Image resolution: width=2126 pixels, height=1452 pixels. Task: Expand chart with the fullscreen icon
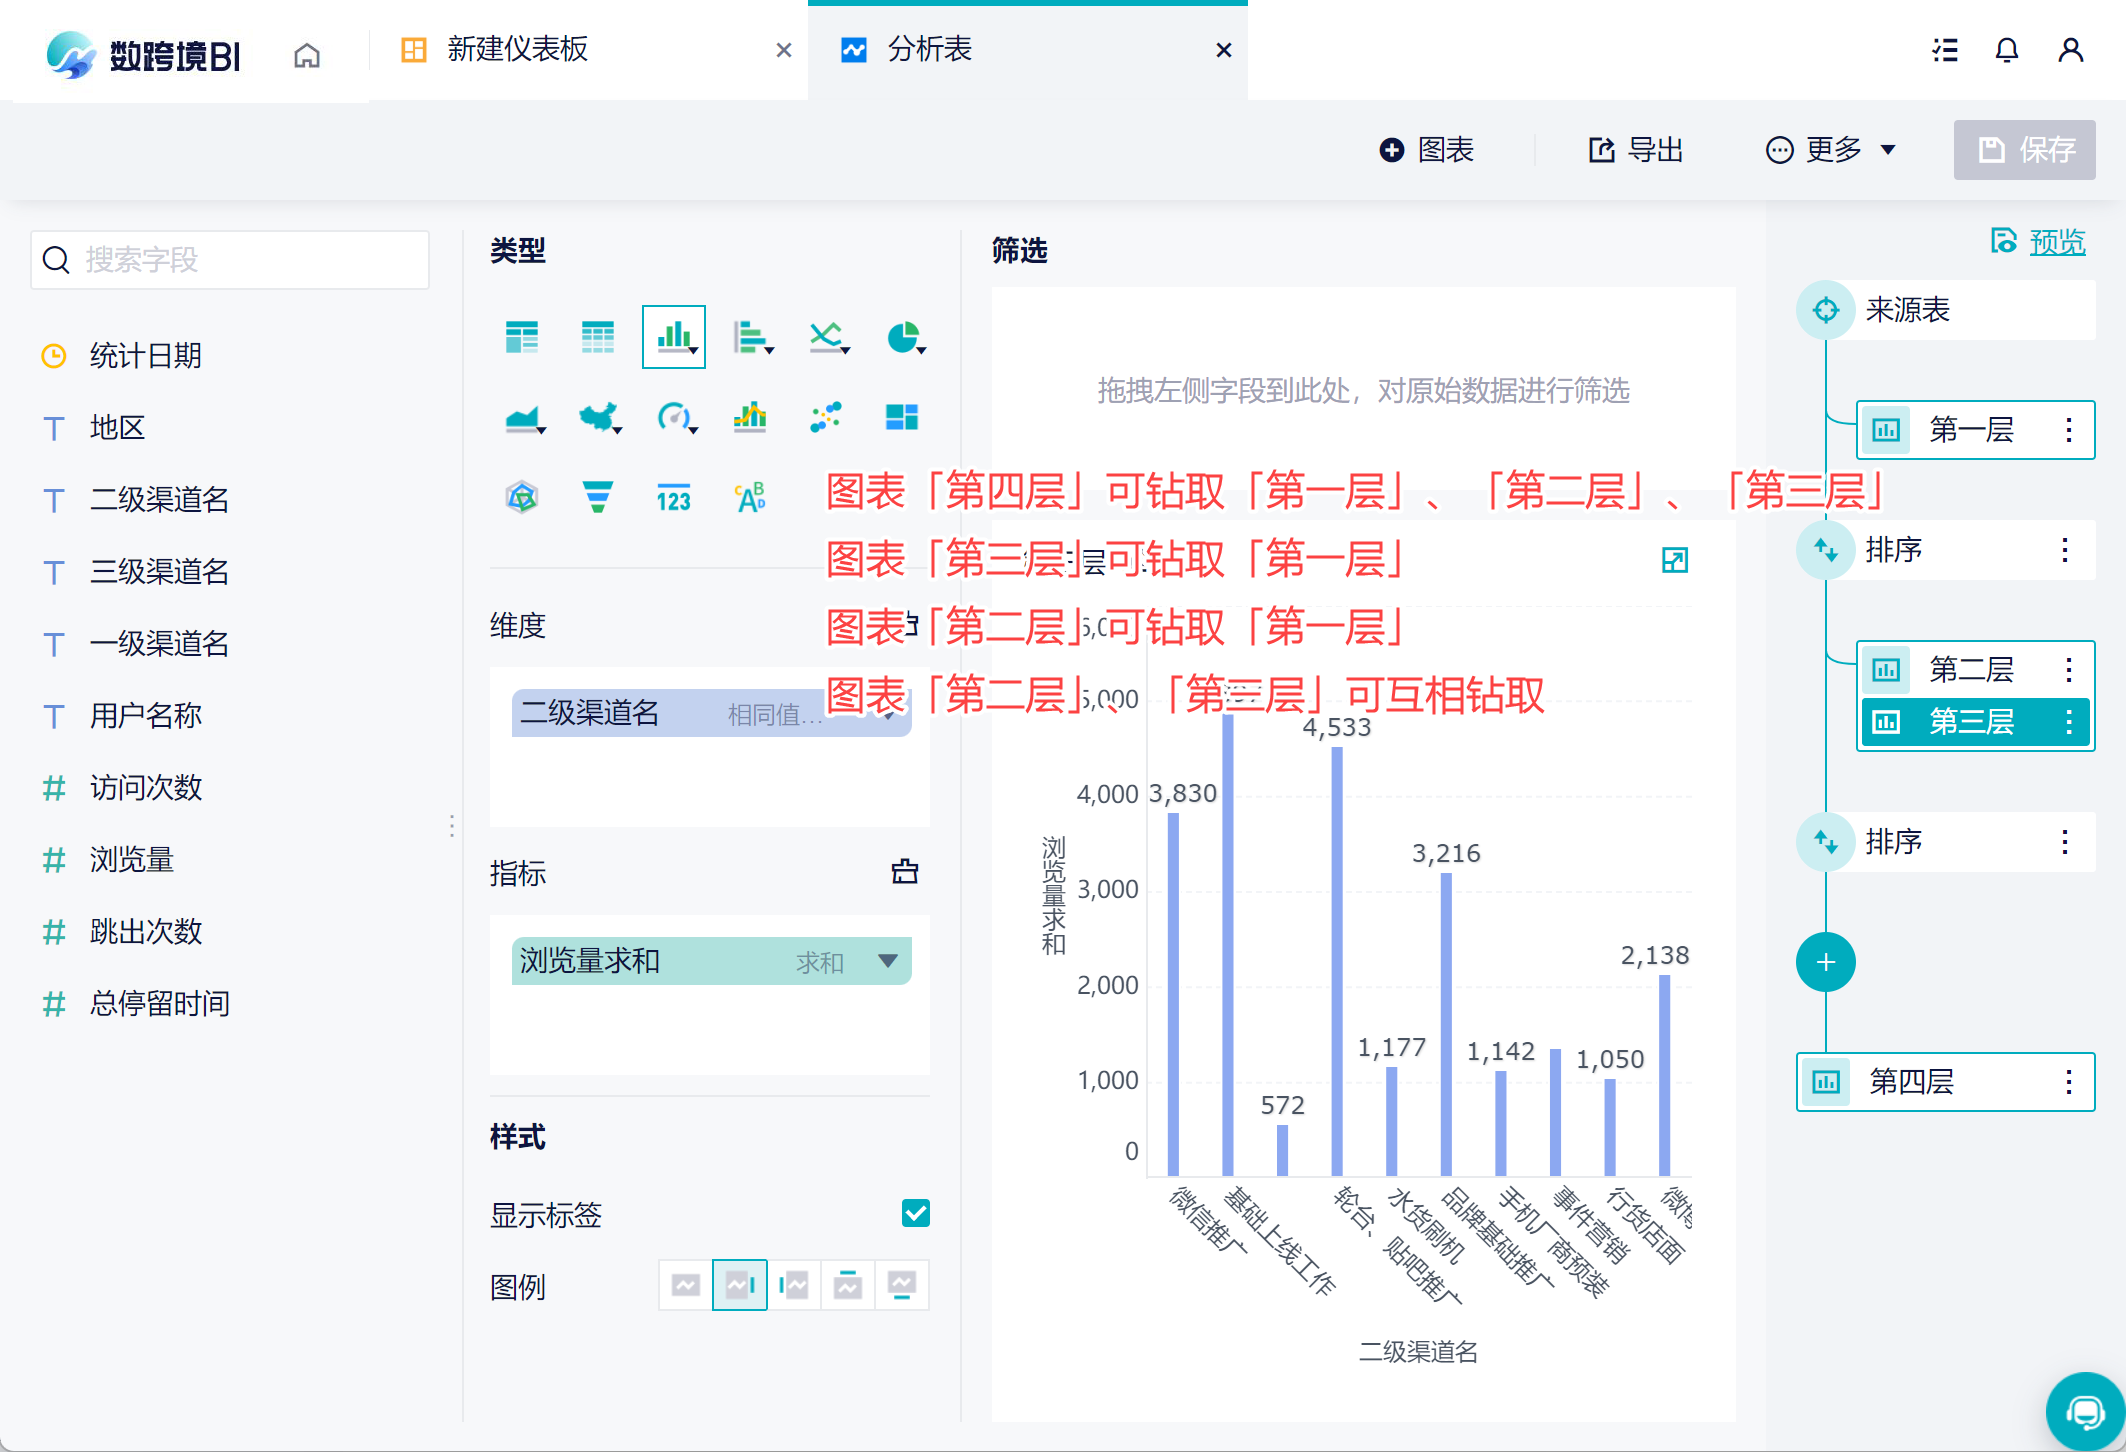click(x=1674, y=560)
